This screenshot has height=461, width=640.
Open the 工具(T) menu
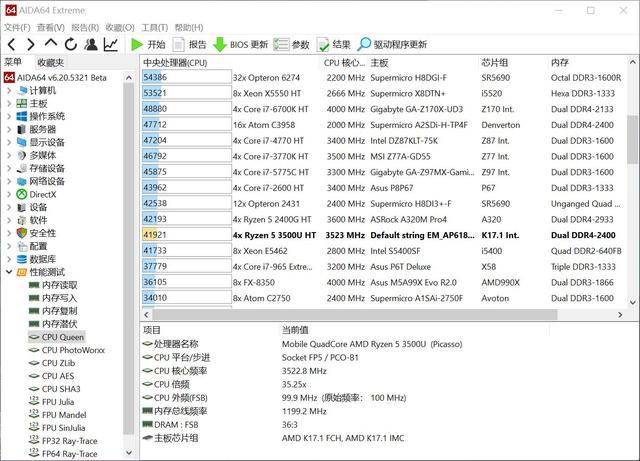click(154, 27)
